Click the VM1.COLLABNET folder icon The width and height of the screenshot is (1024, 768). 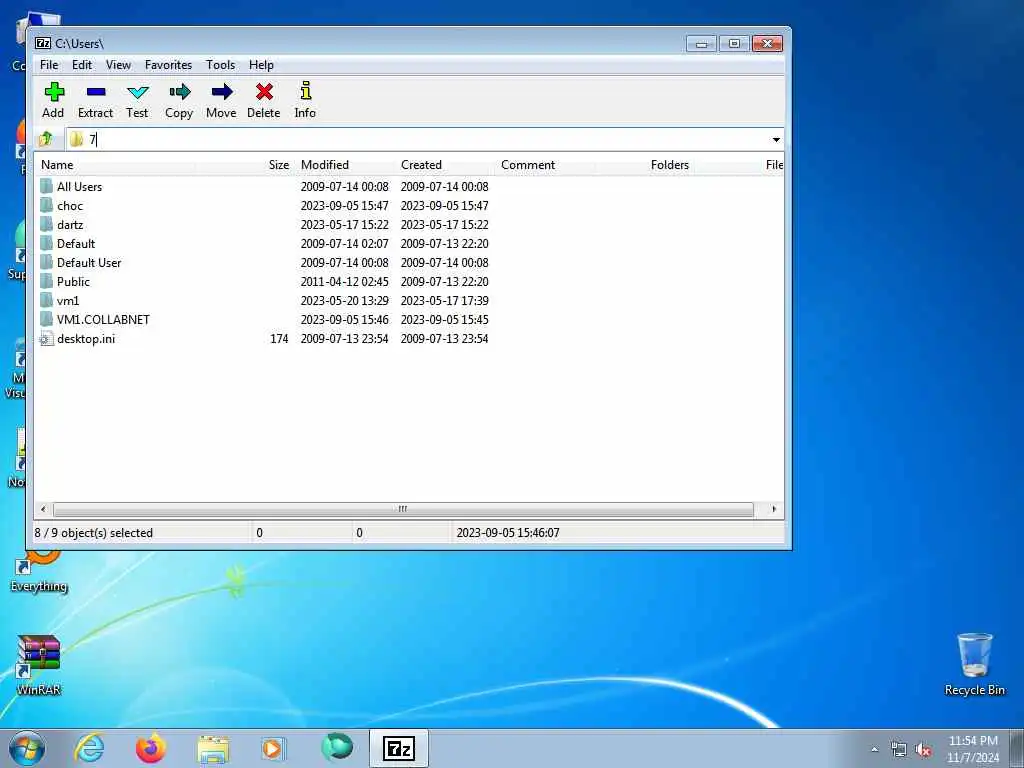coord(46,319)
